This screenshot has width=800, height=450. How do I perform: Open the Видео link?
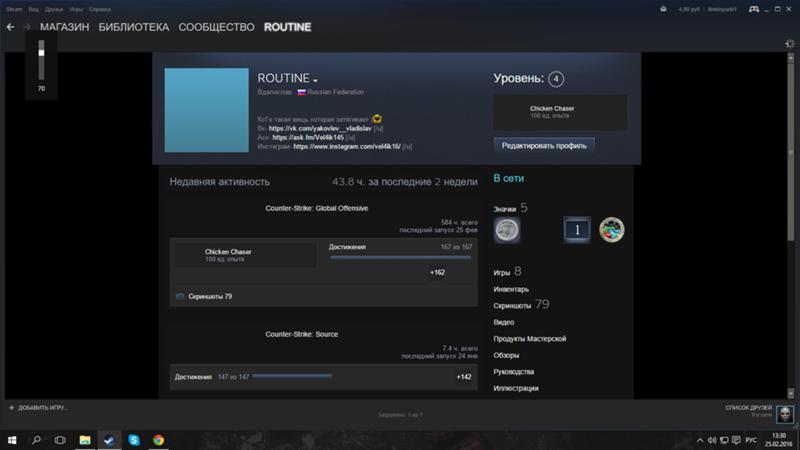504,322
